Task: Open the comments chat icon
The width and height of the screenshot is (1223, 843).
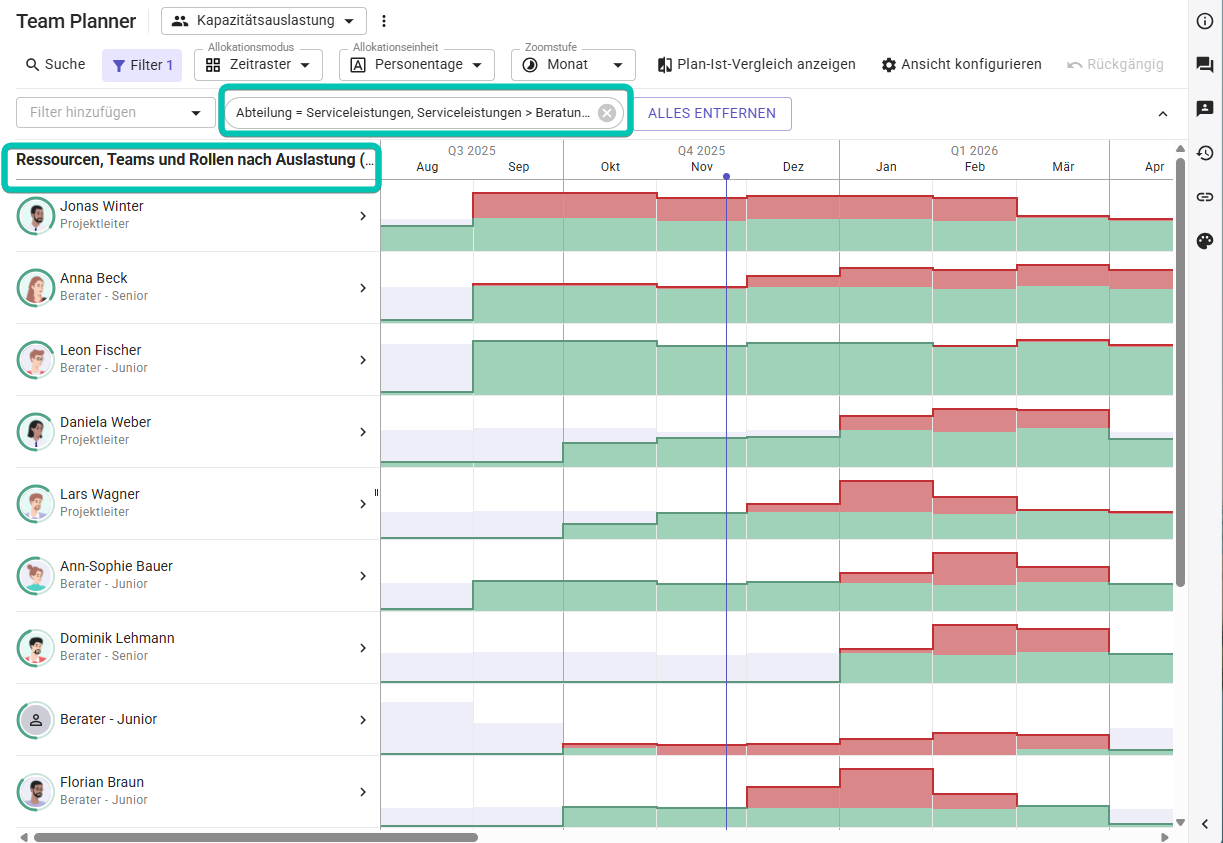Action: click(1205, 65)
